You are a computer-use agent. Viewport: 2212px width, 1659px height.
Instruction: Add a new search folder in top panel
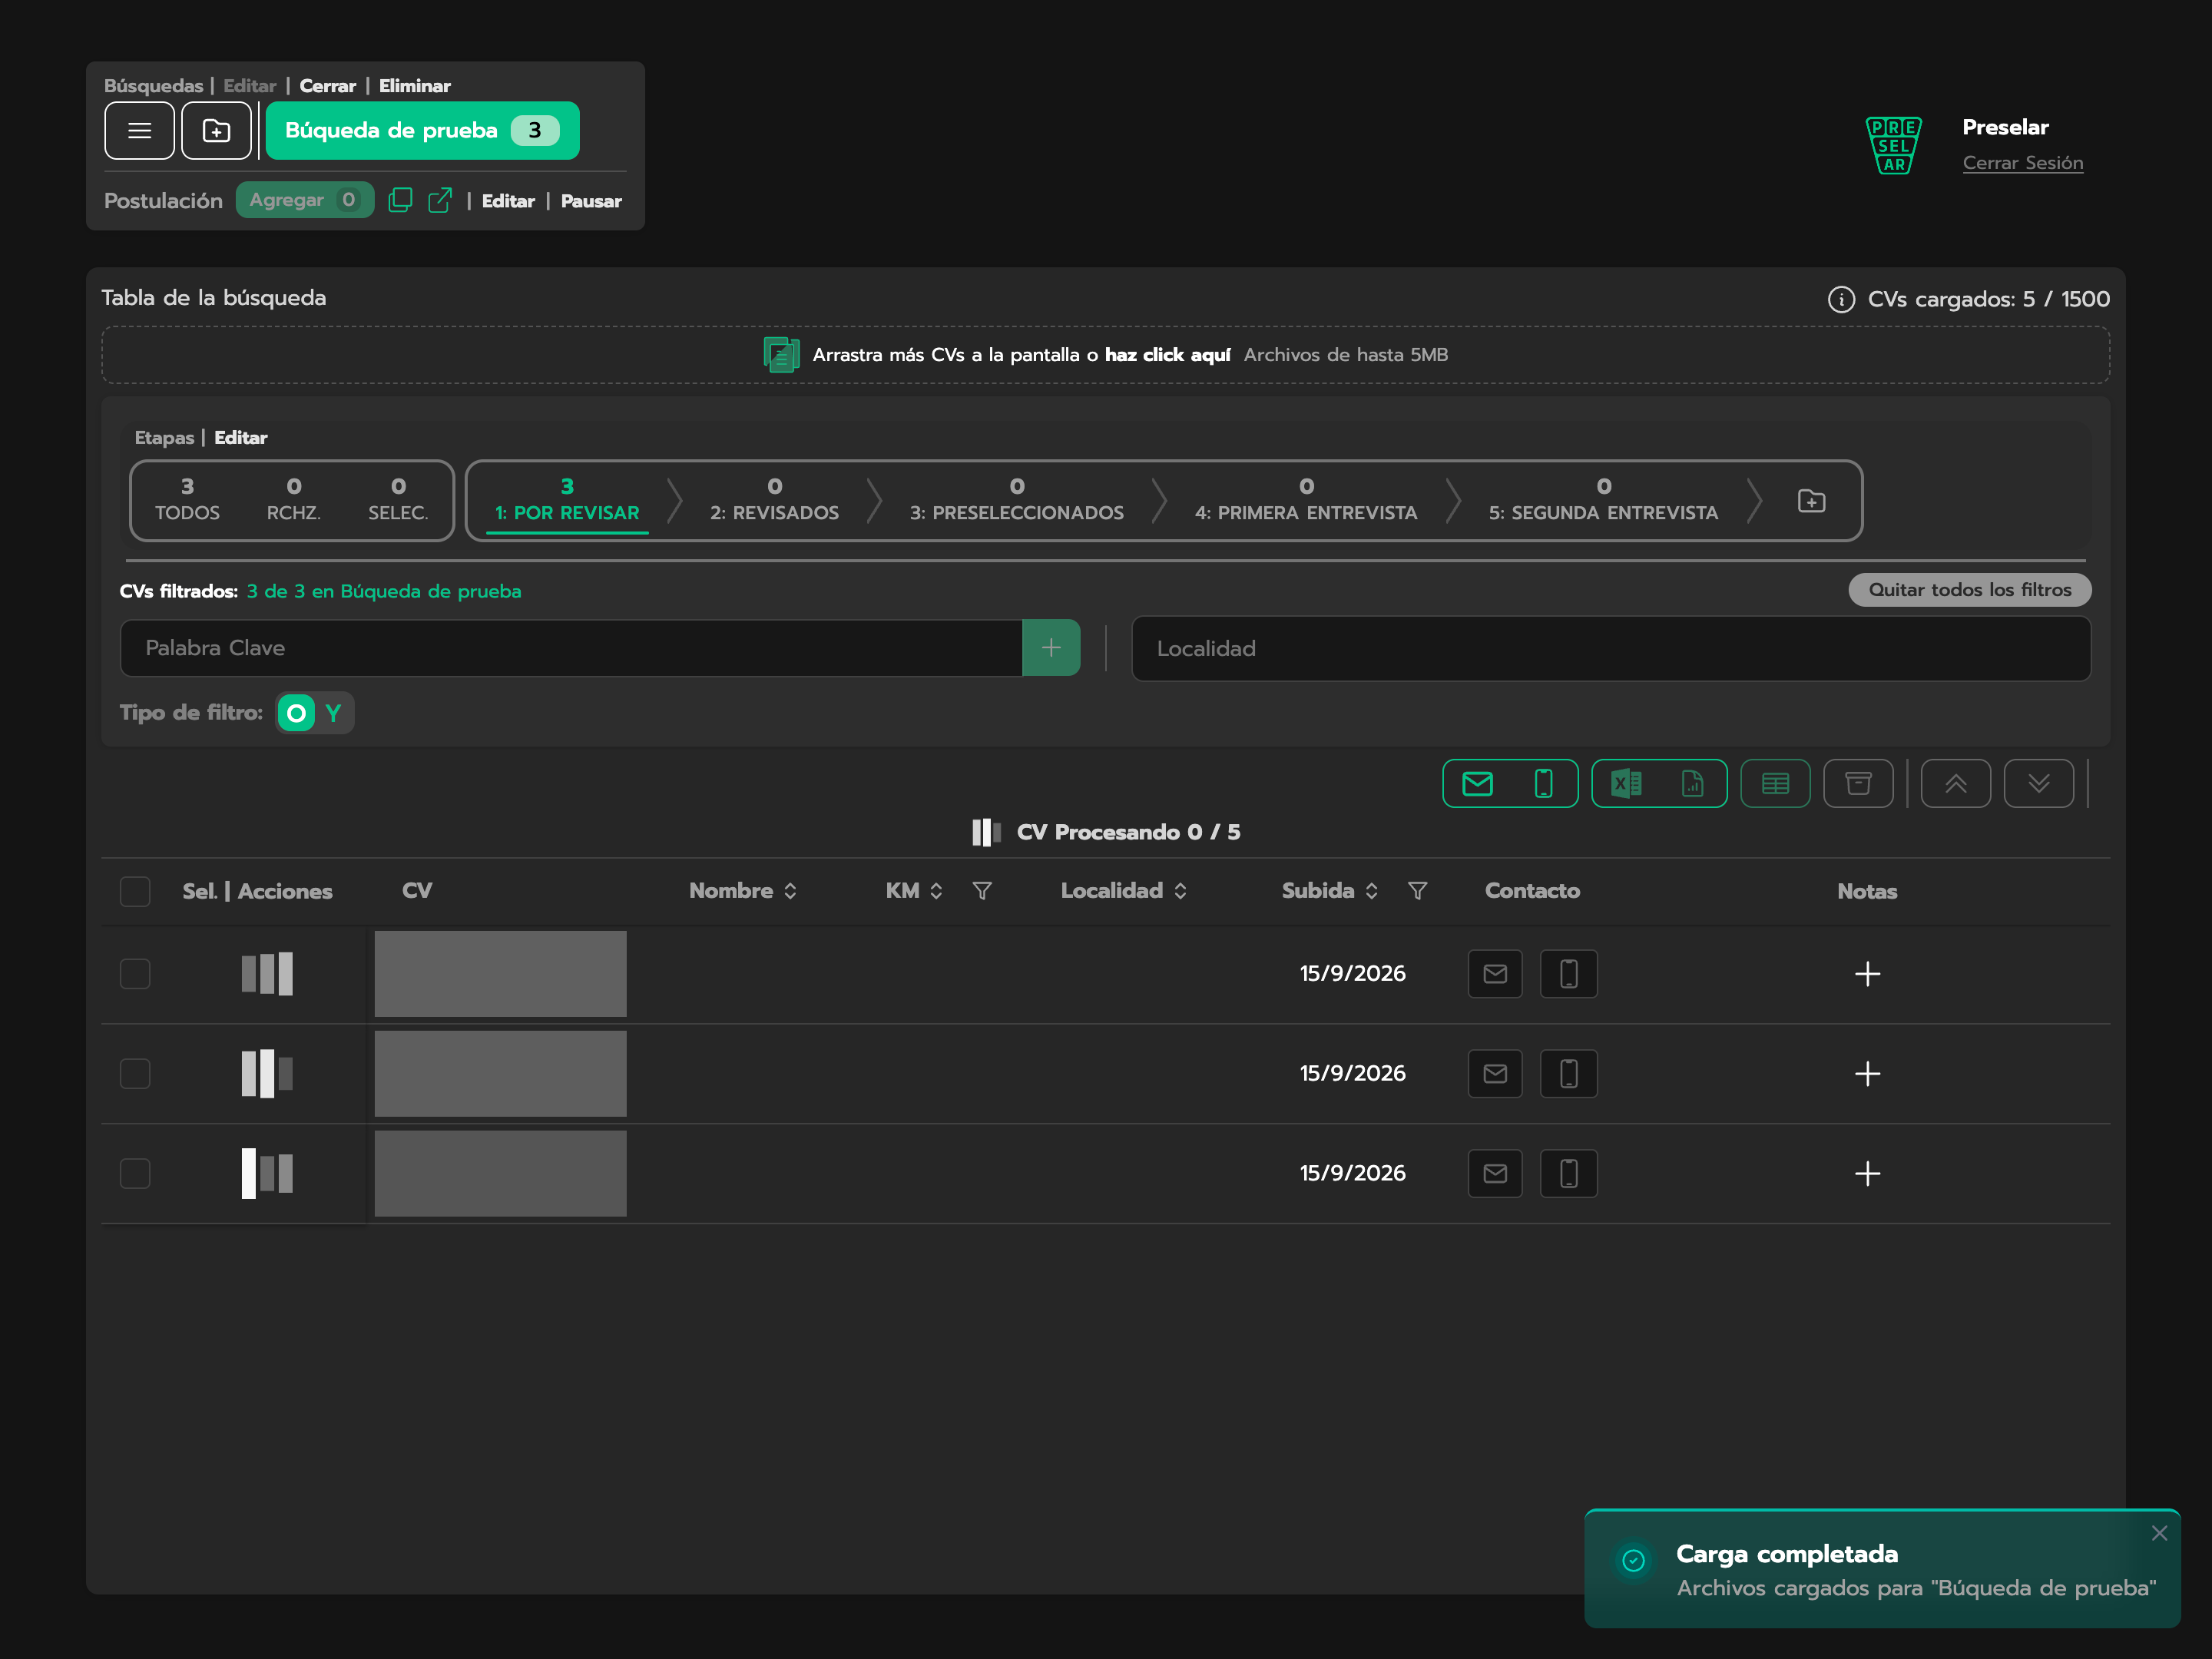click(216, 130)
